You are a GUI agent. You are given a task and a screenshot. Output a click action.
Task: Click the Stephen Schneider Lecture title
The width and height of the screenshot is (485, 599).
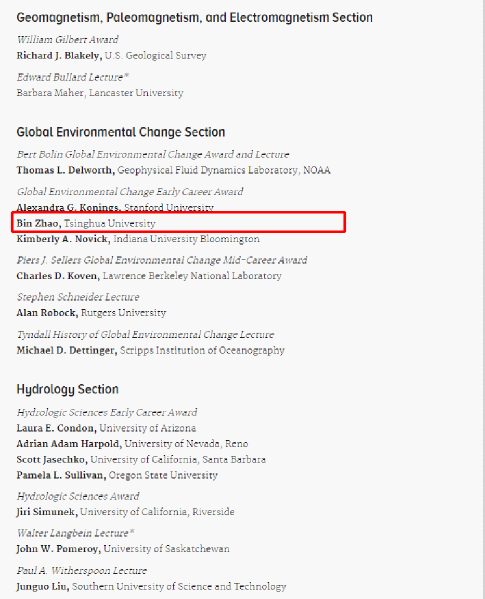(78, 297)
